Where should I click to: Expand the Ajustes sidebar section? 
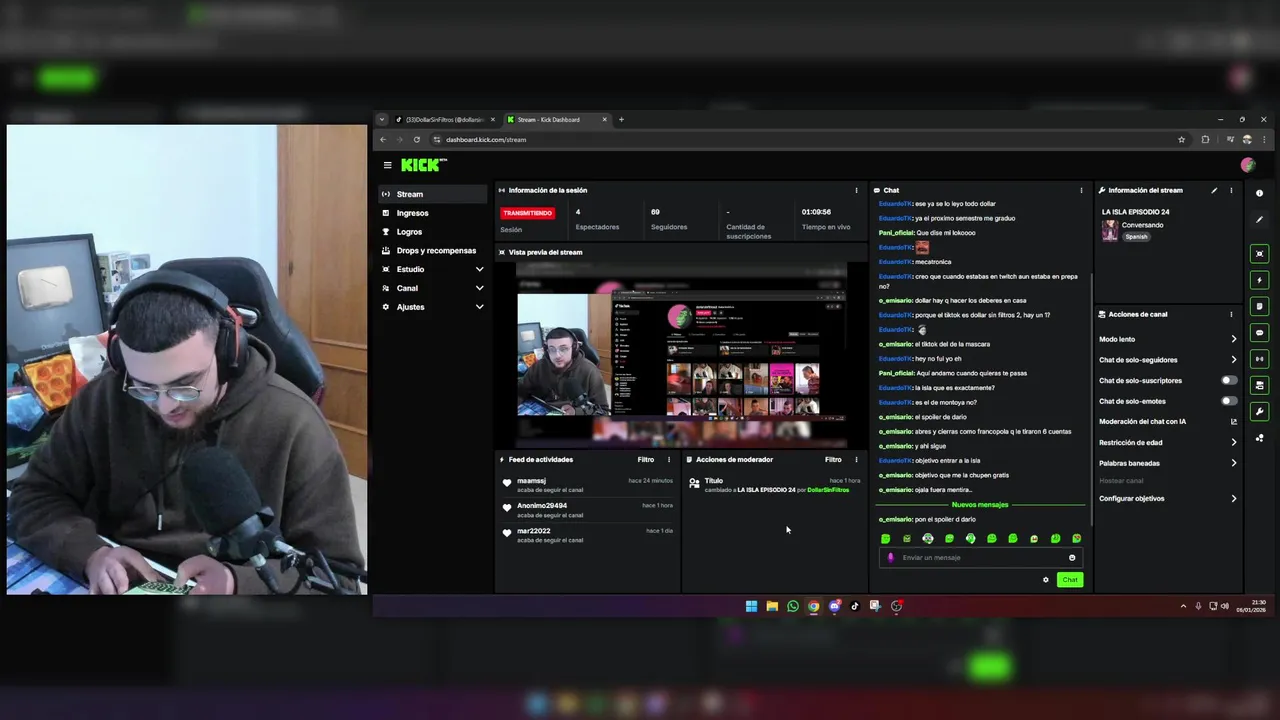[x=432, y=307]
